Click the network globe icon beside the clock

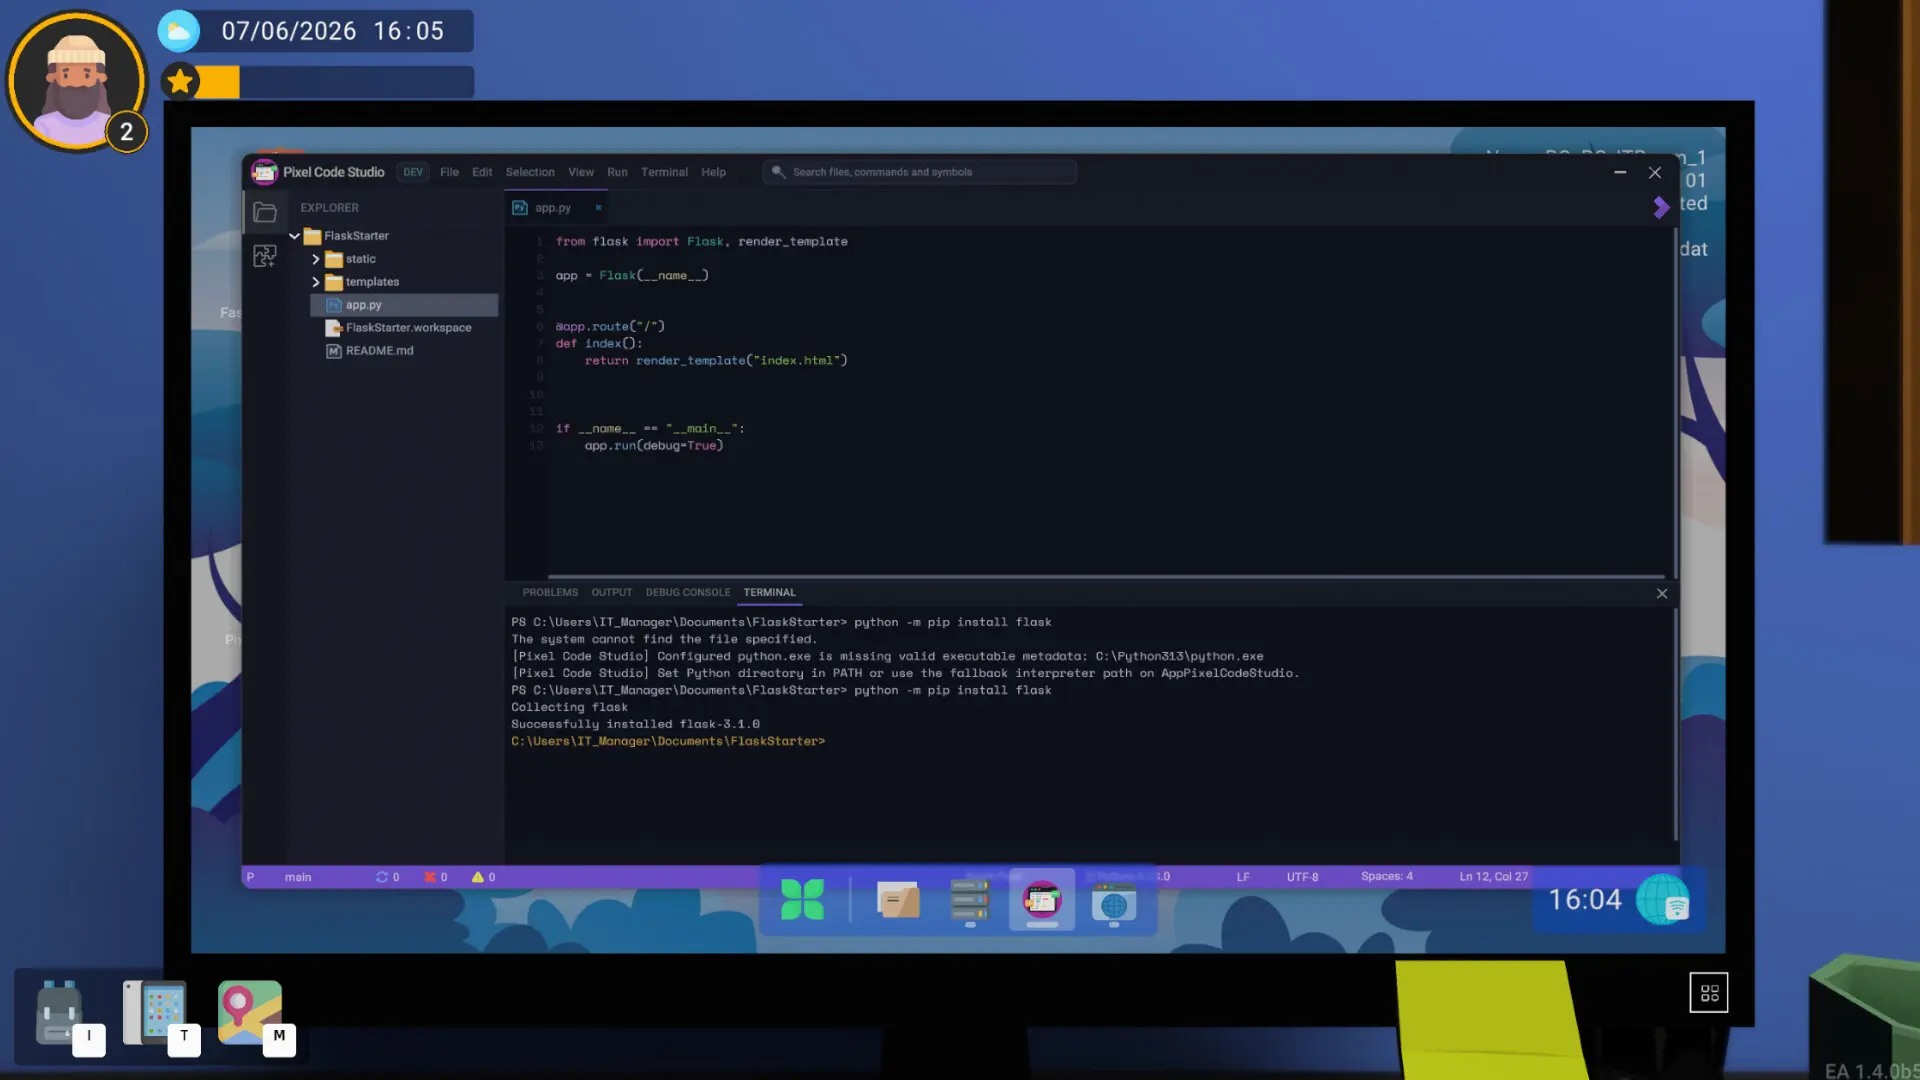(x=1664, y=899)
